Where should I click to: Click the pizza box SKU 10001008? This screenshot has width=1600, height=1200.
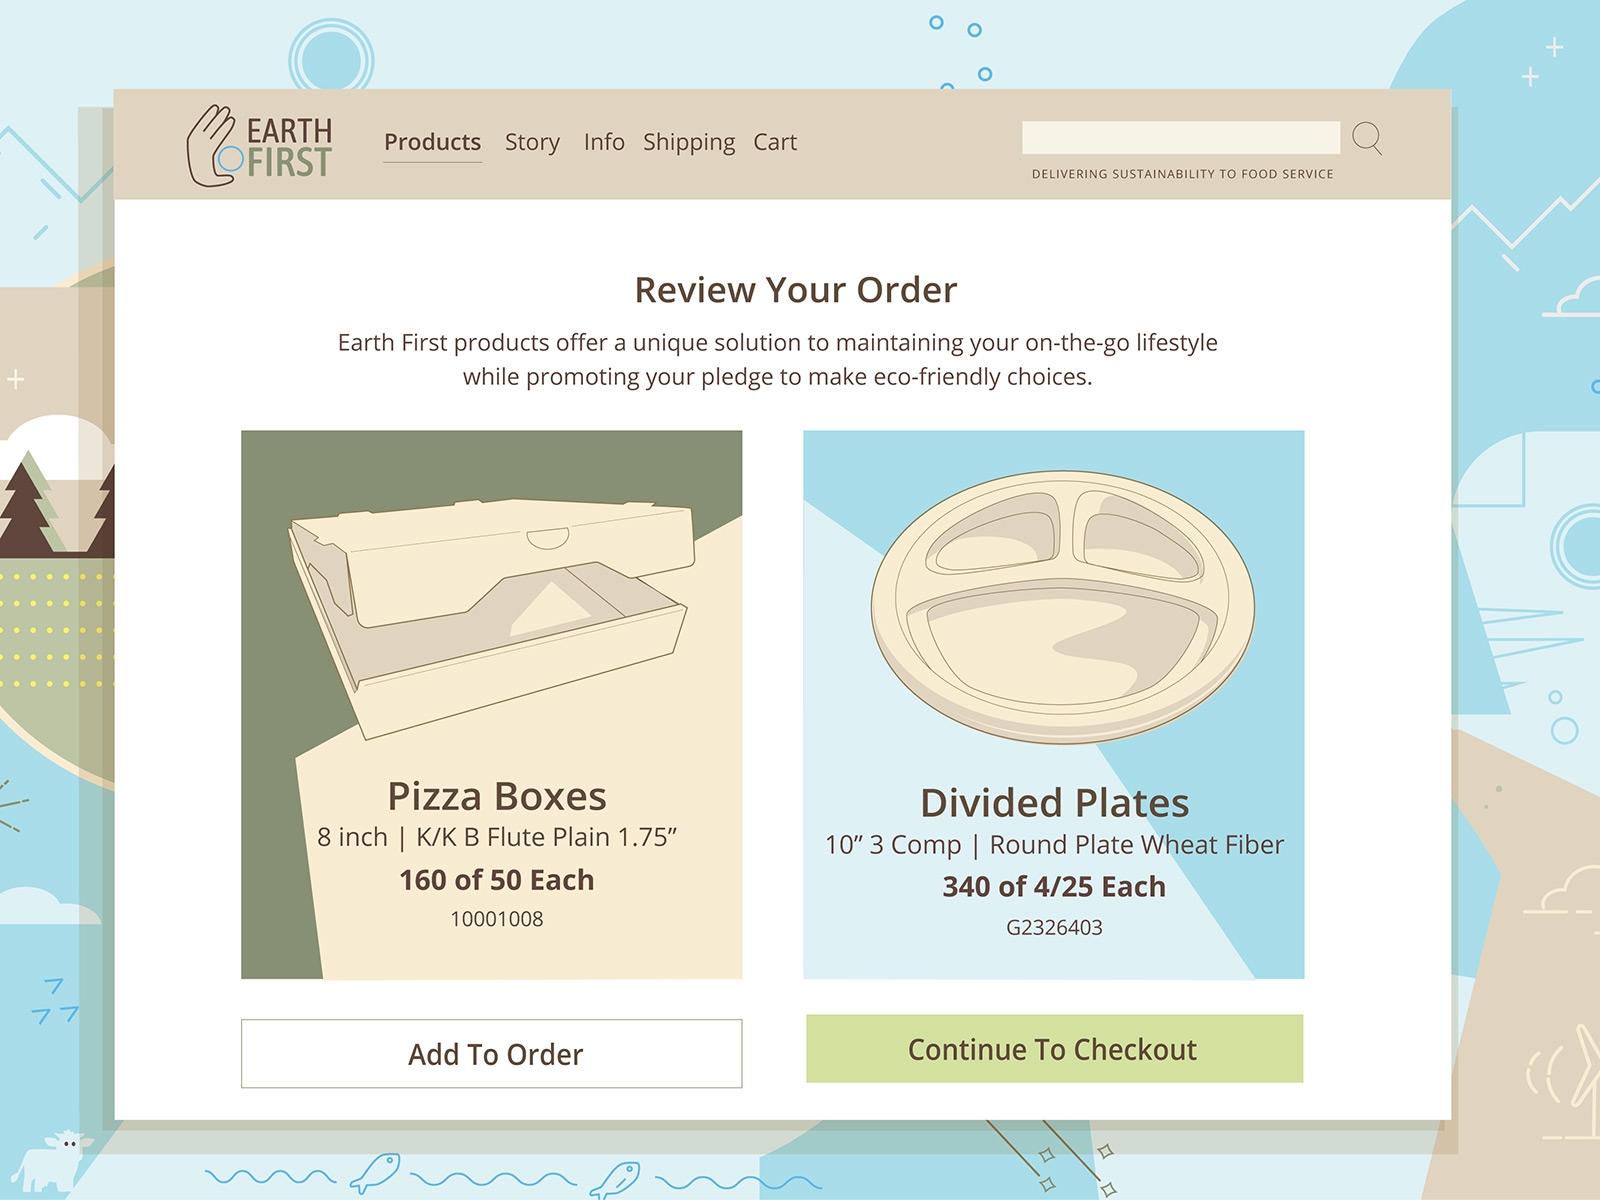point(497,919)
